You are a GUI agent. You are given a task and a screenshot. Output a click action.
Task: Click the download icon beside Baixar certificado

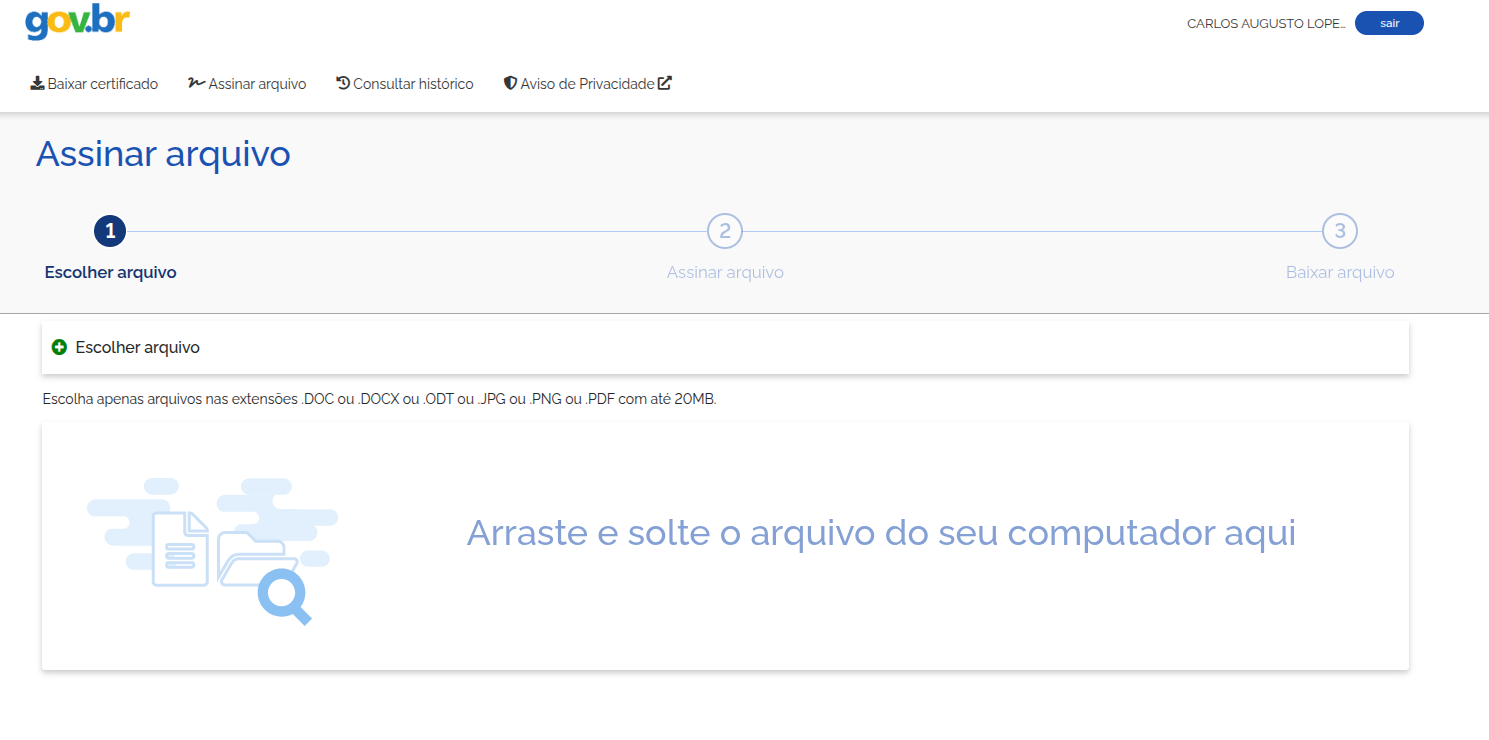(37, 83)
